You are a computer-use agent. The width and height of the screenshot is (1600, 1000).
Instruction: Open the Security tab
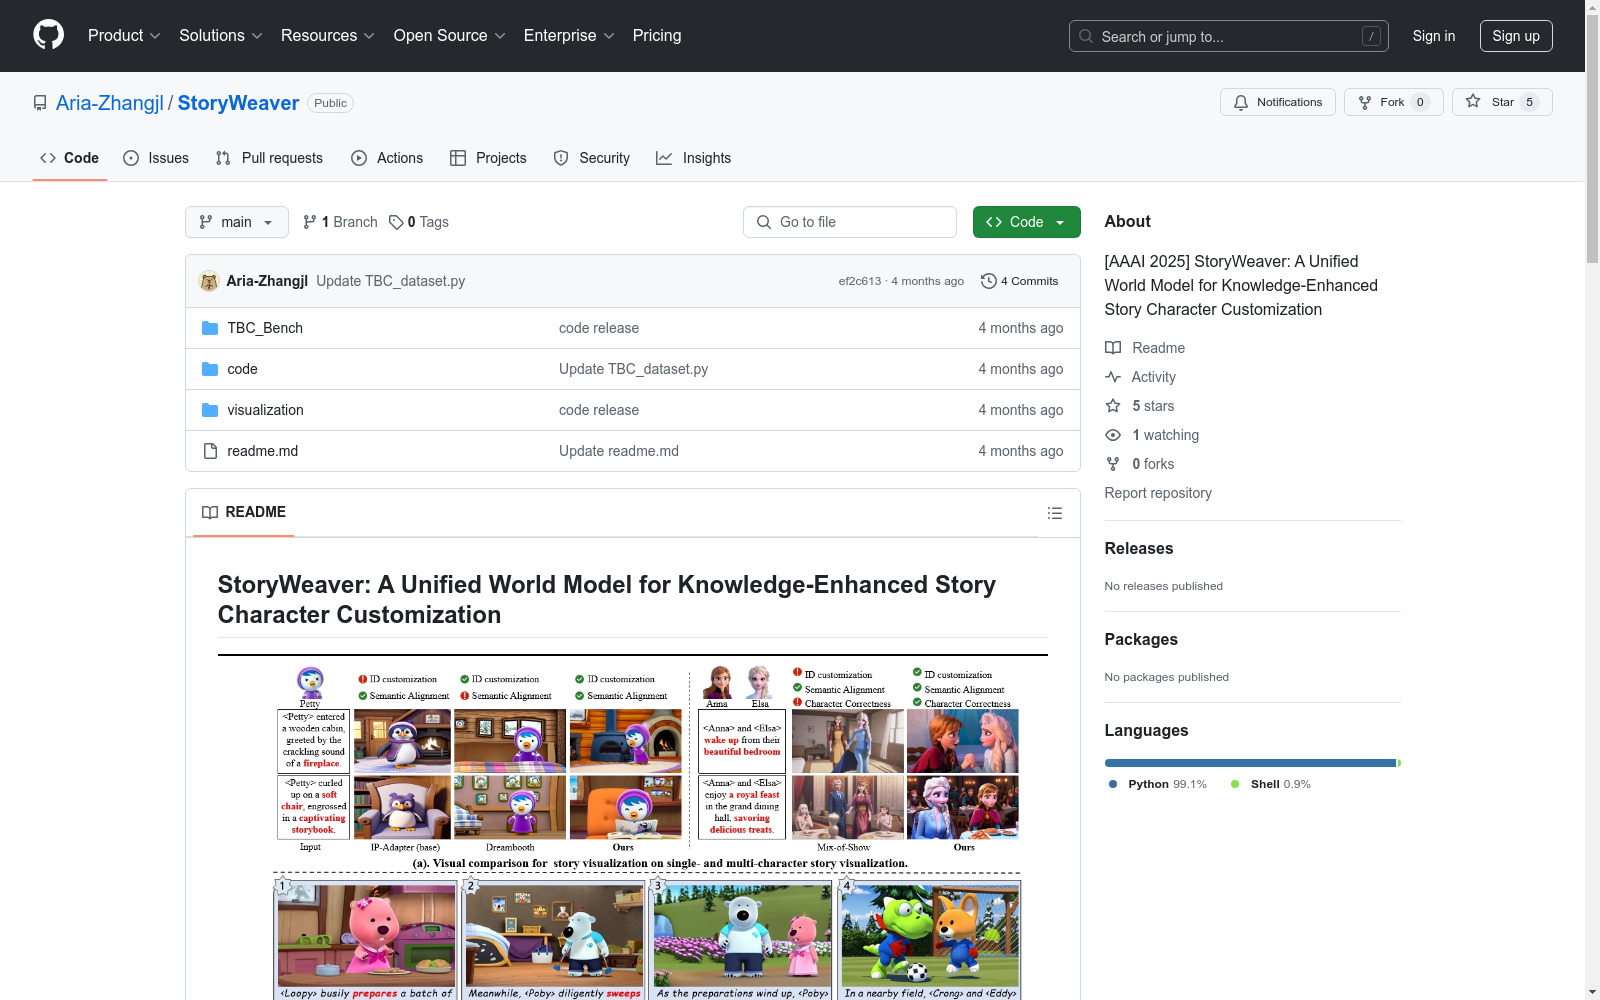click(x=592, y=158)
